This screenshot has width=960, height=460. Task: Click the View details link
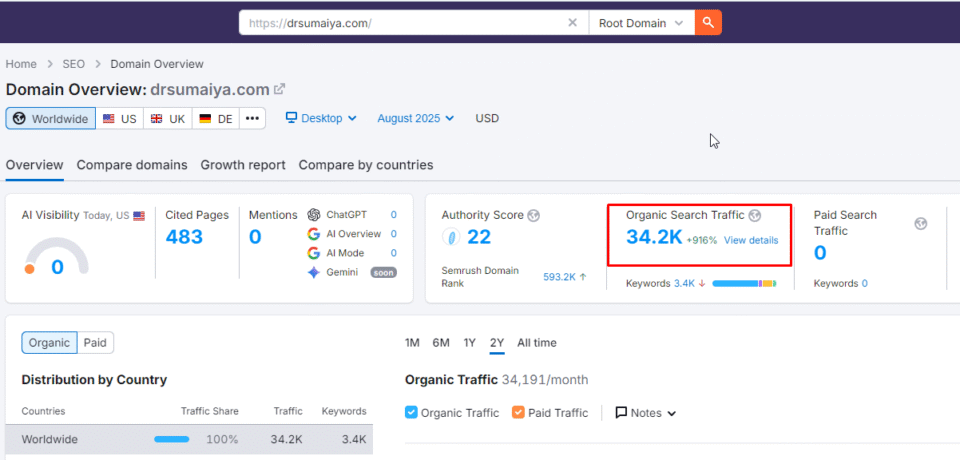[x=751, y=240]
